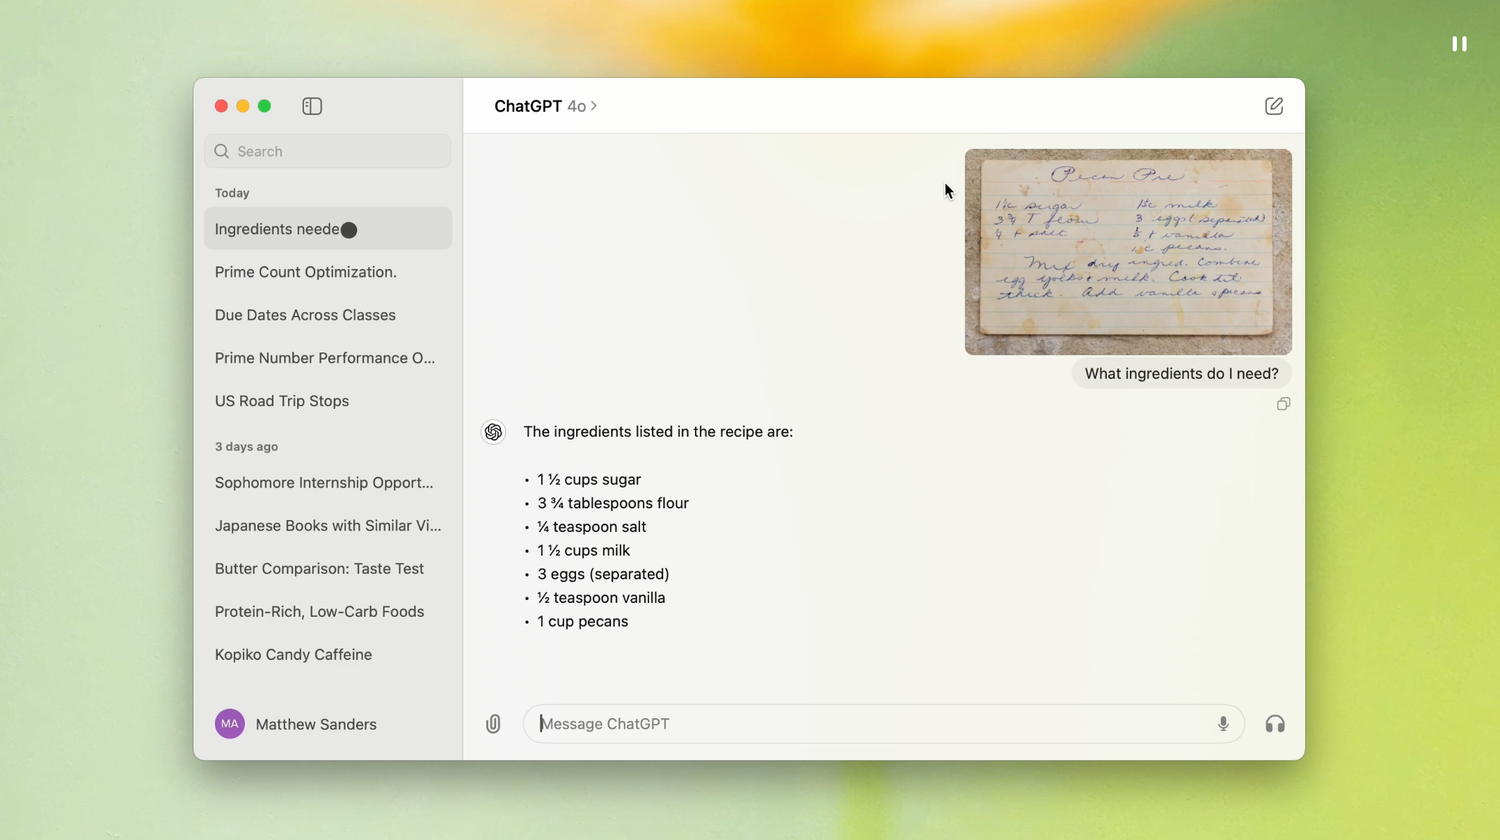The width and height of the screenshot is (1500, 840).
Task: Click the Message ChatGPT input box
Action: [884, 724]
